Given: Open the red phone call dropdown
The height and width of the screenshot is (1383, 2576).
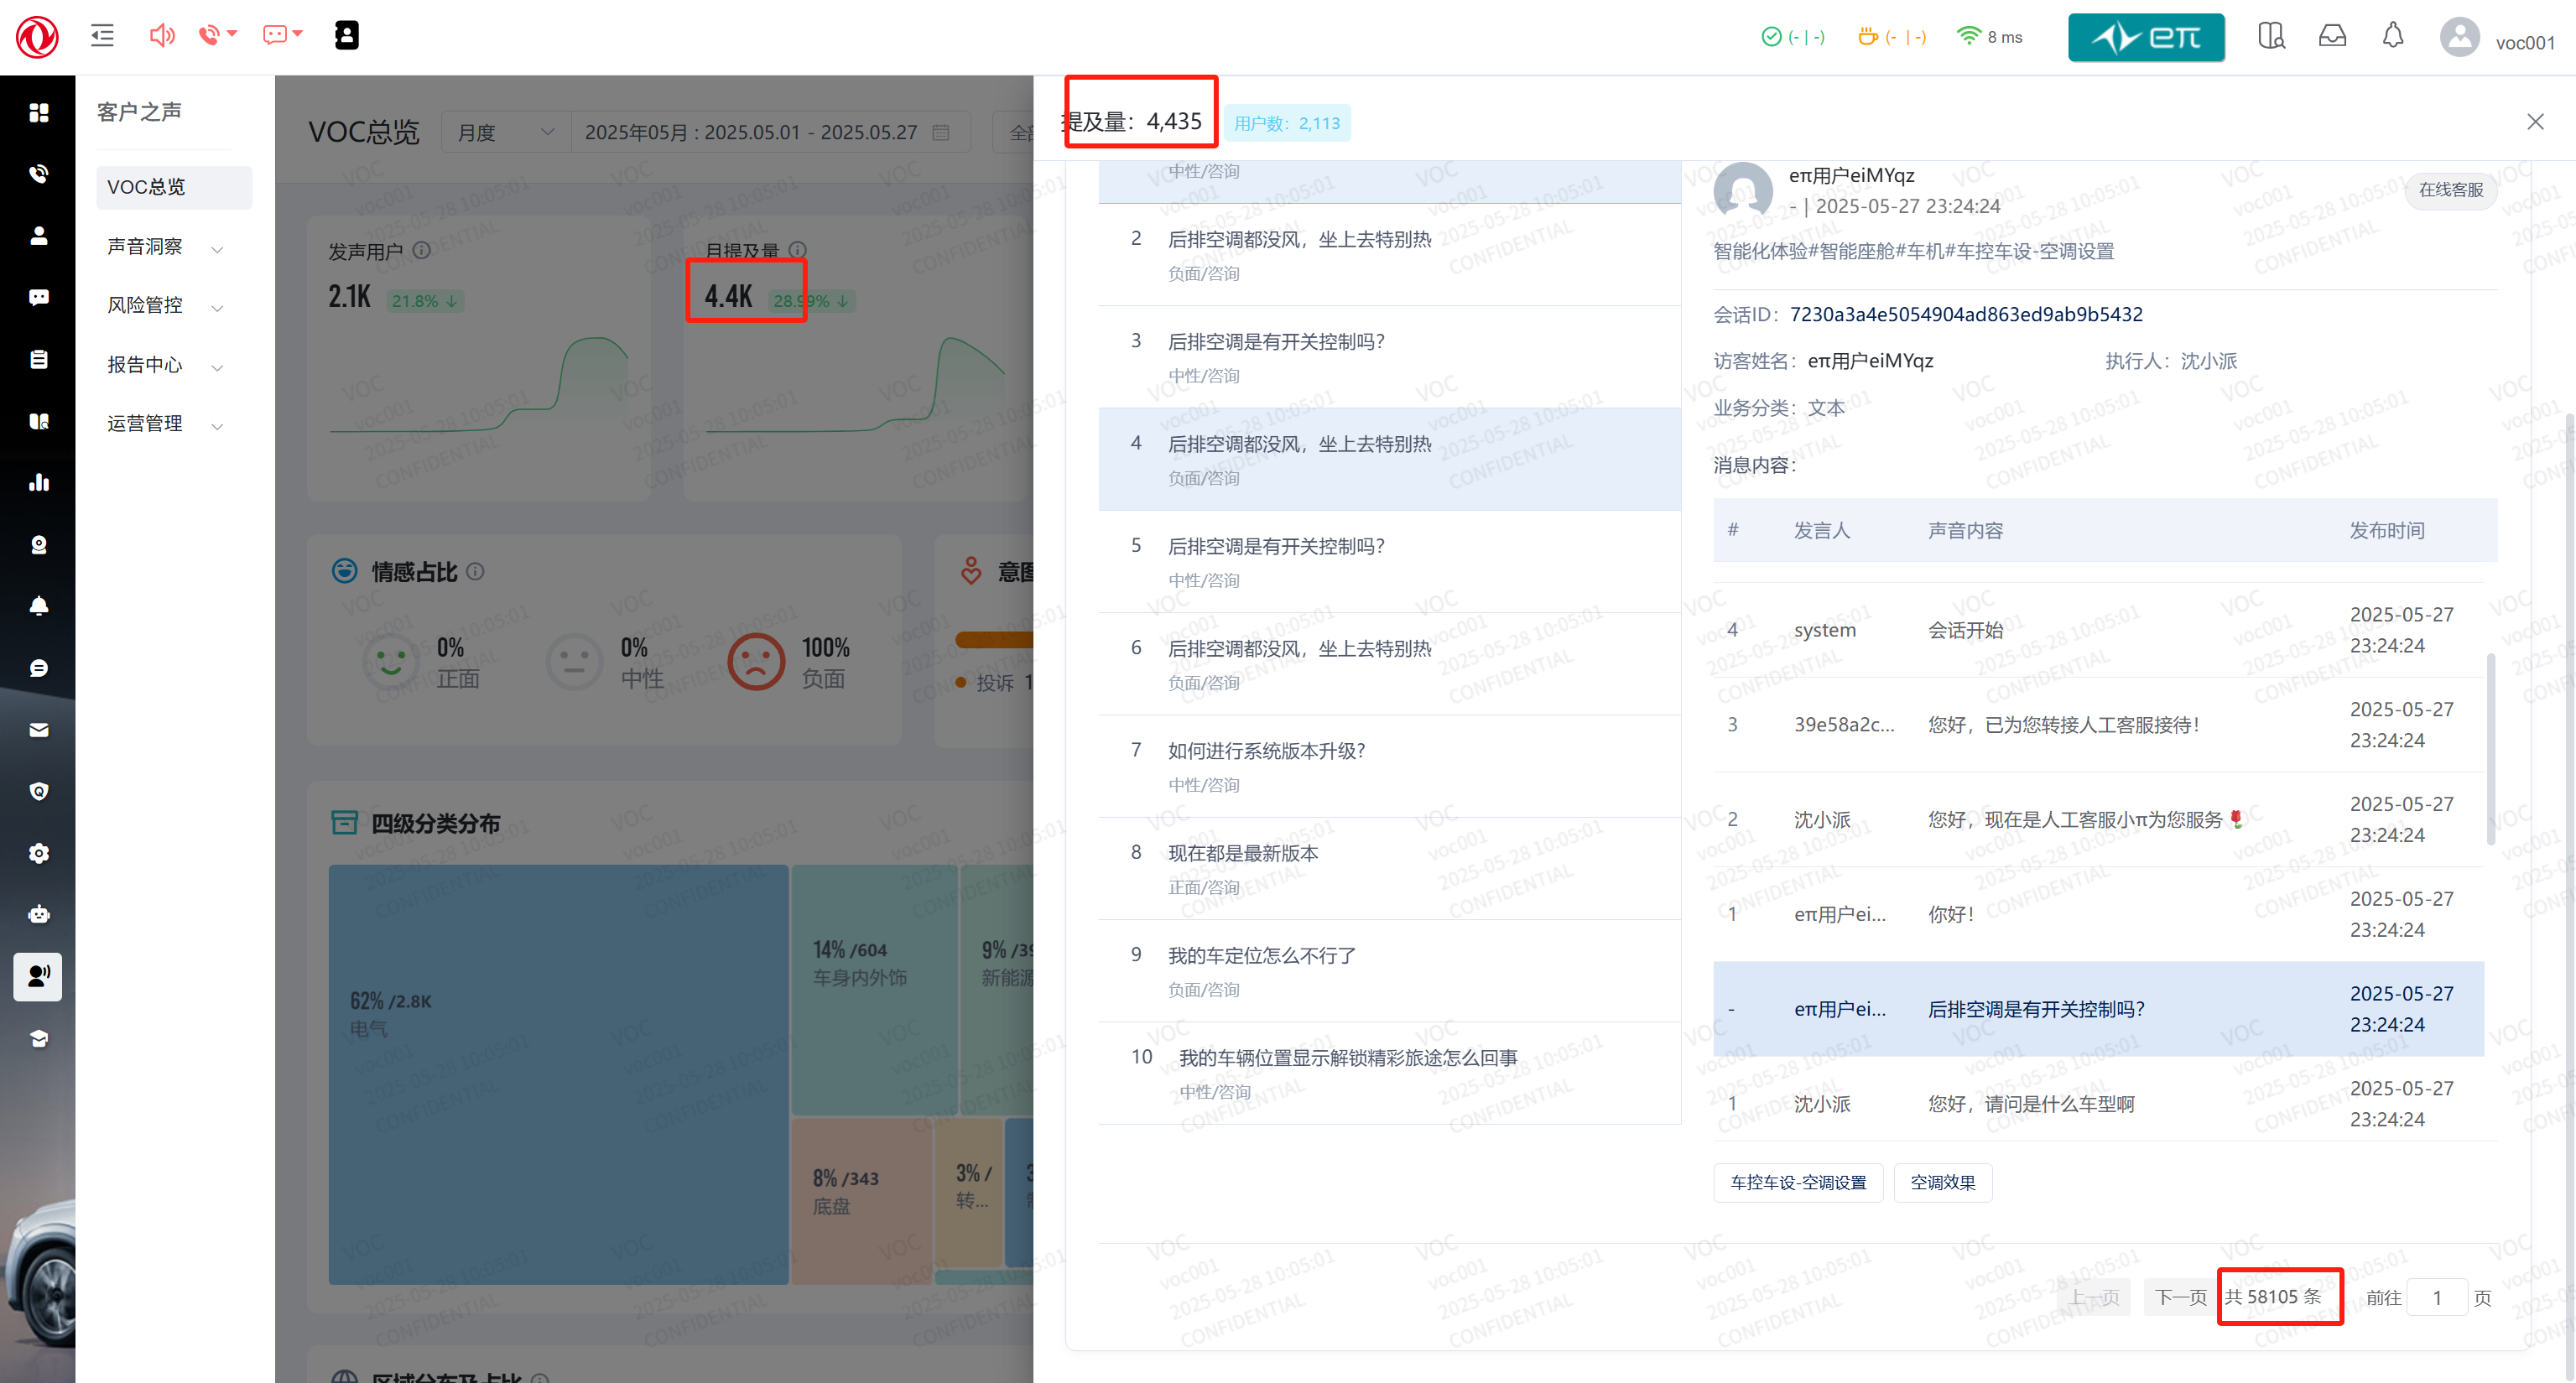Looking at the screenshot, I should click(x=217, y=36).
